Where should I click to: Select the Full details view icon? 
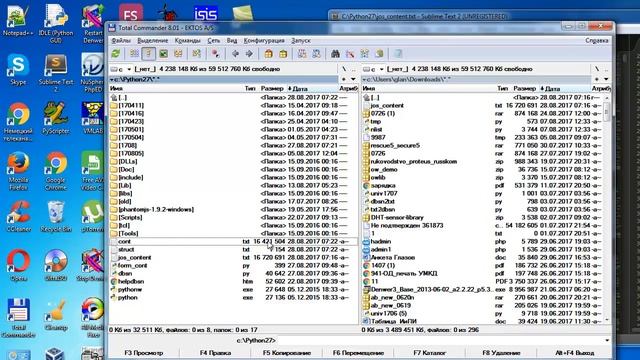(x=149, y=53)
